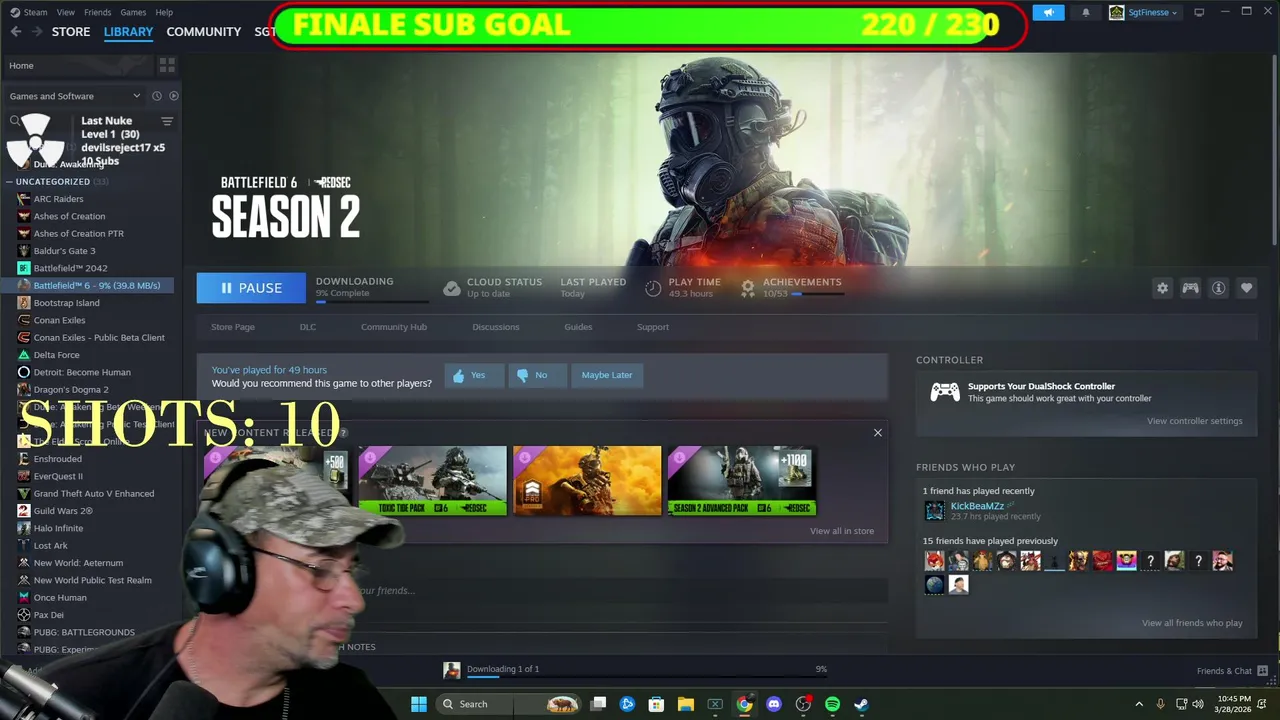
Task: Go back with the arrow
Action: tap(15, 31)
